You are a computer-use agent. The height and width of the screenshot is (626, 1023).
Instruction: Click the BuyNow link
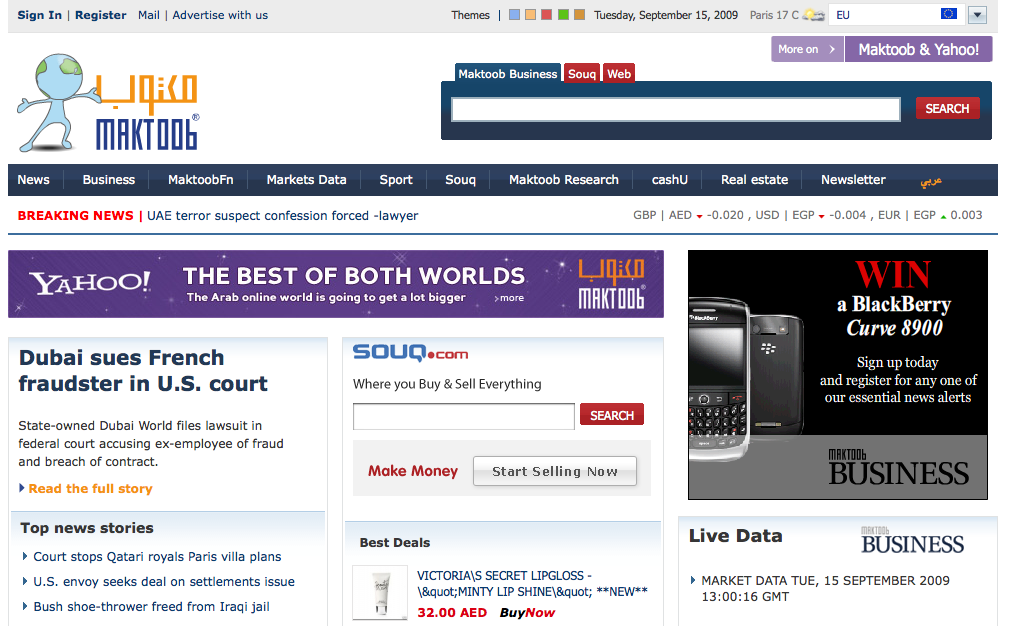coord(527,613)
